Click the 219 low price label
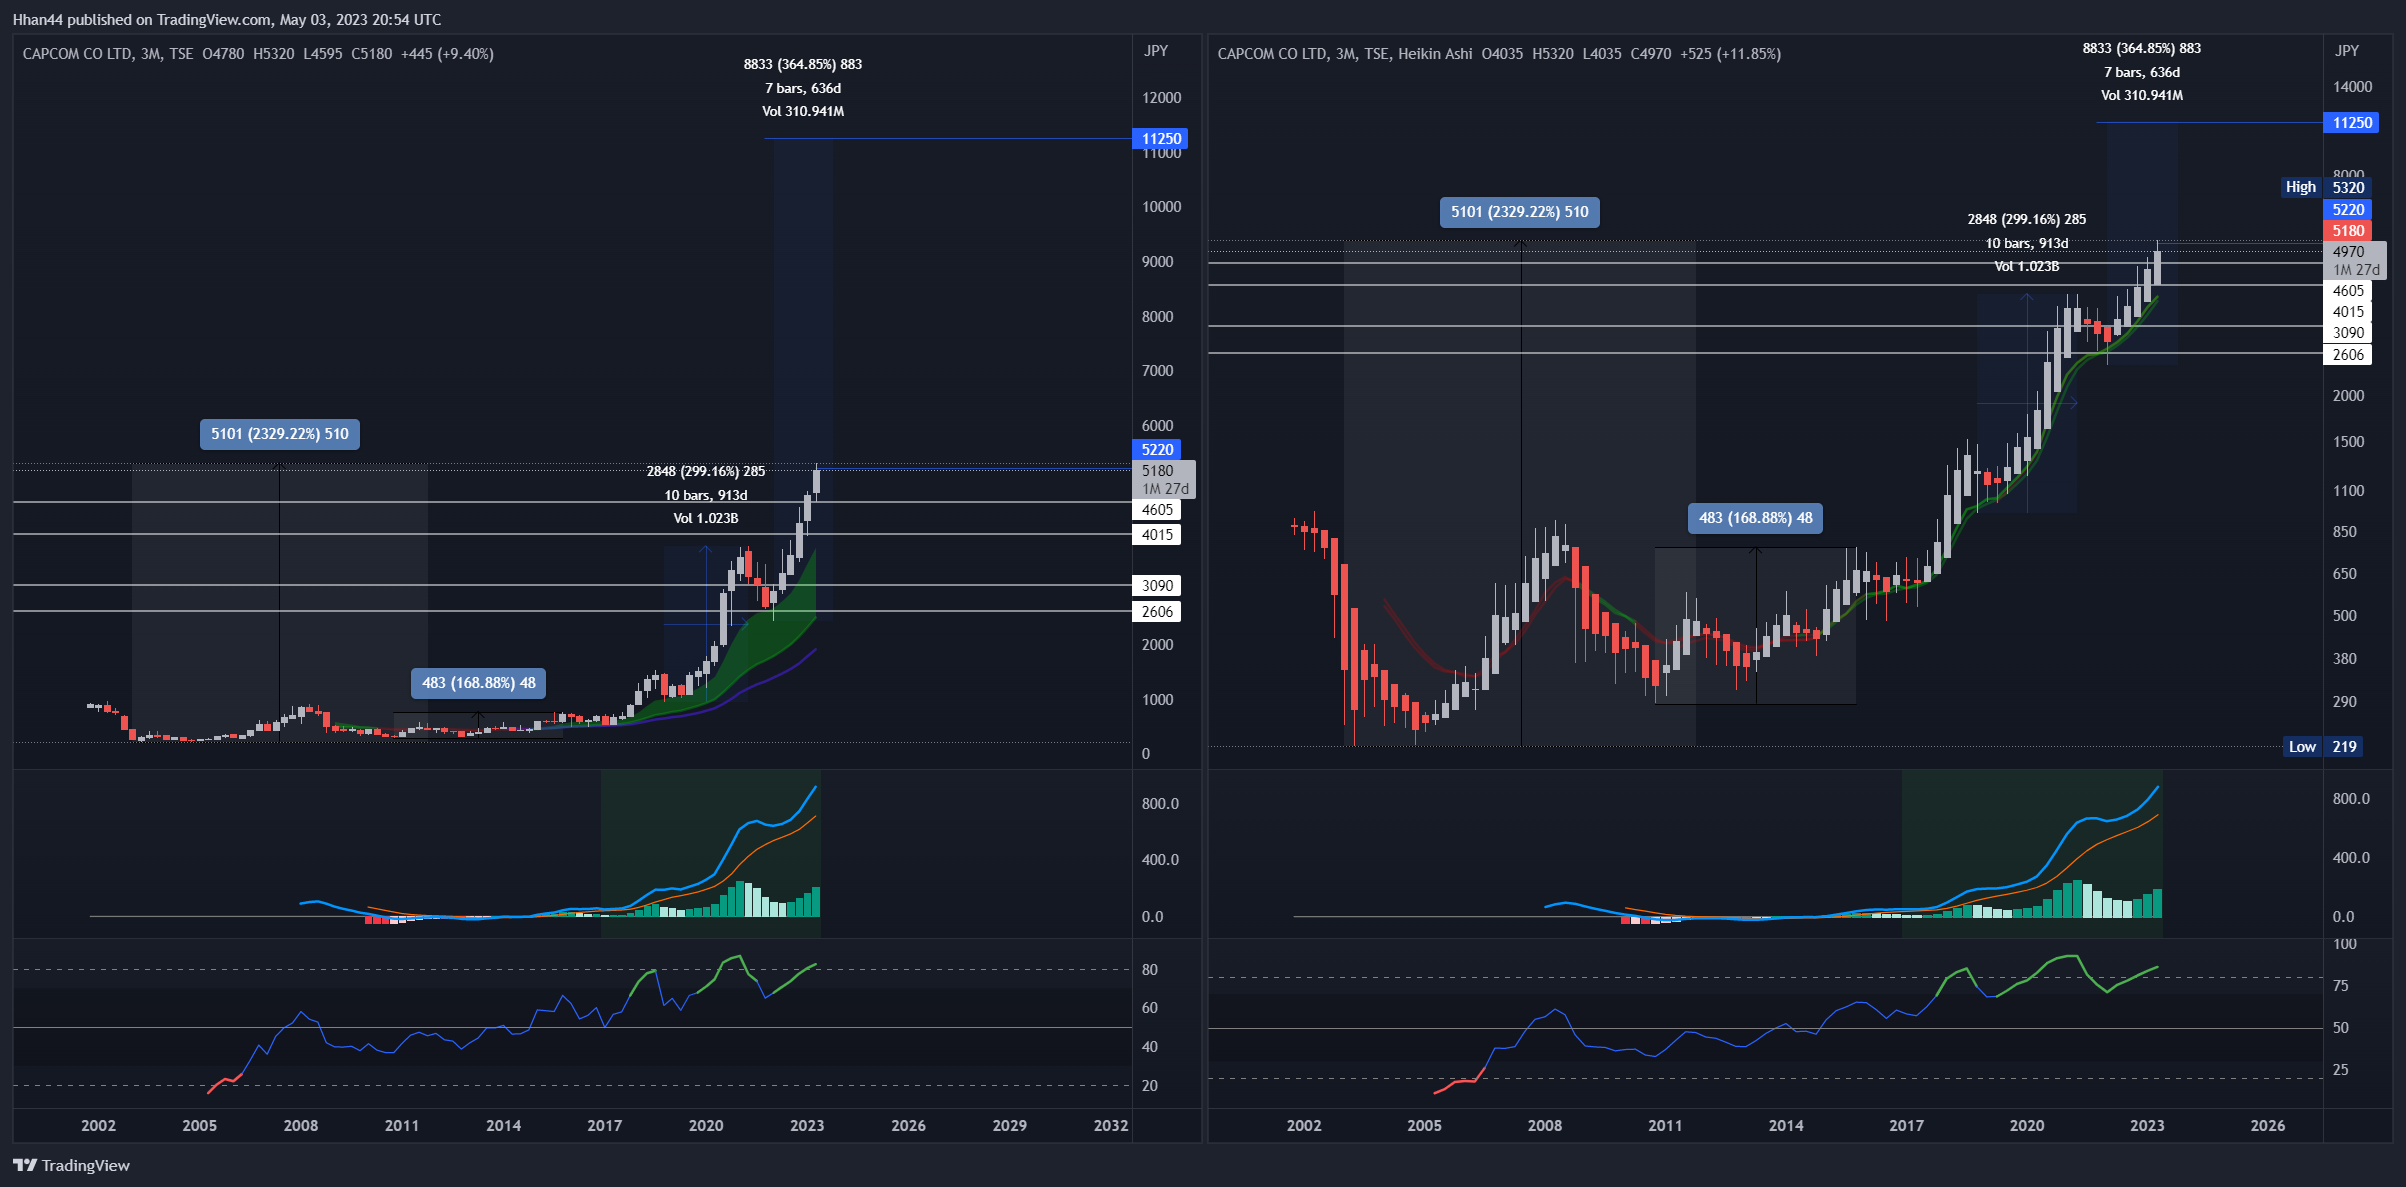This screenshot has height=1187, width=2406. (x=2344, y=747)
